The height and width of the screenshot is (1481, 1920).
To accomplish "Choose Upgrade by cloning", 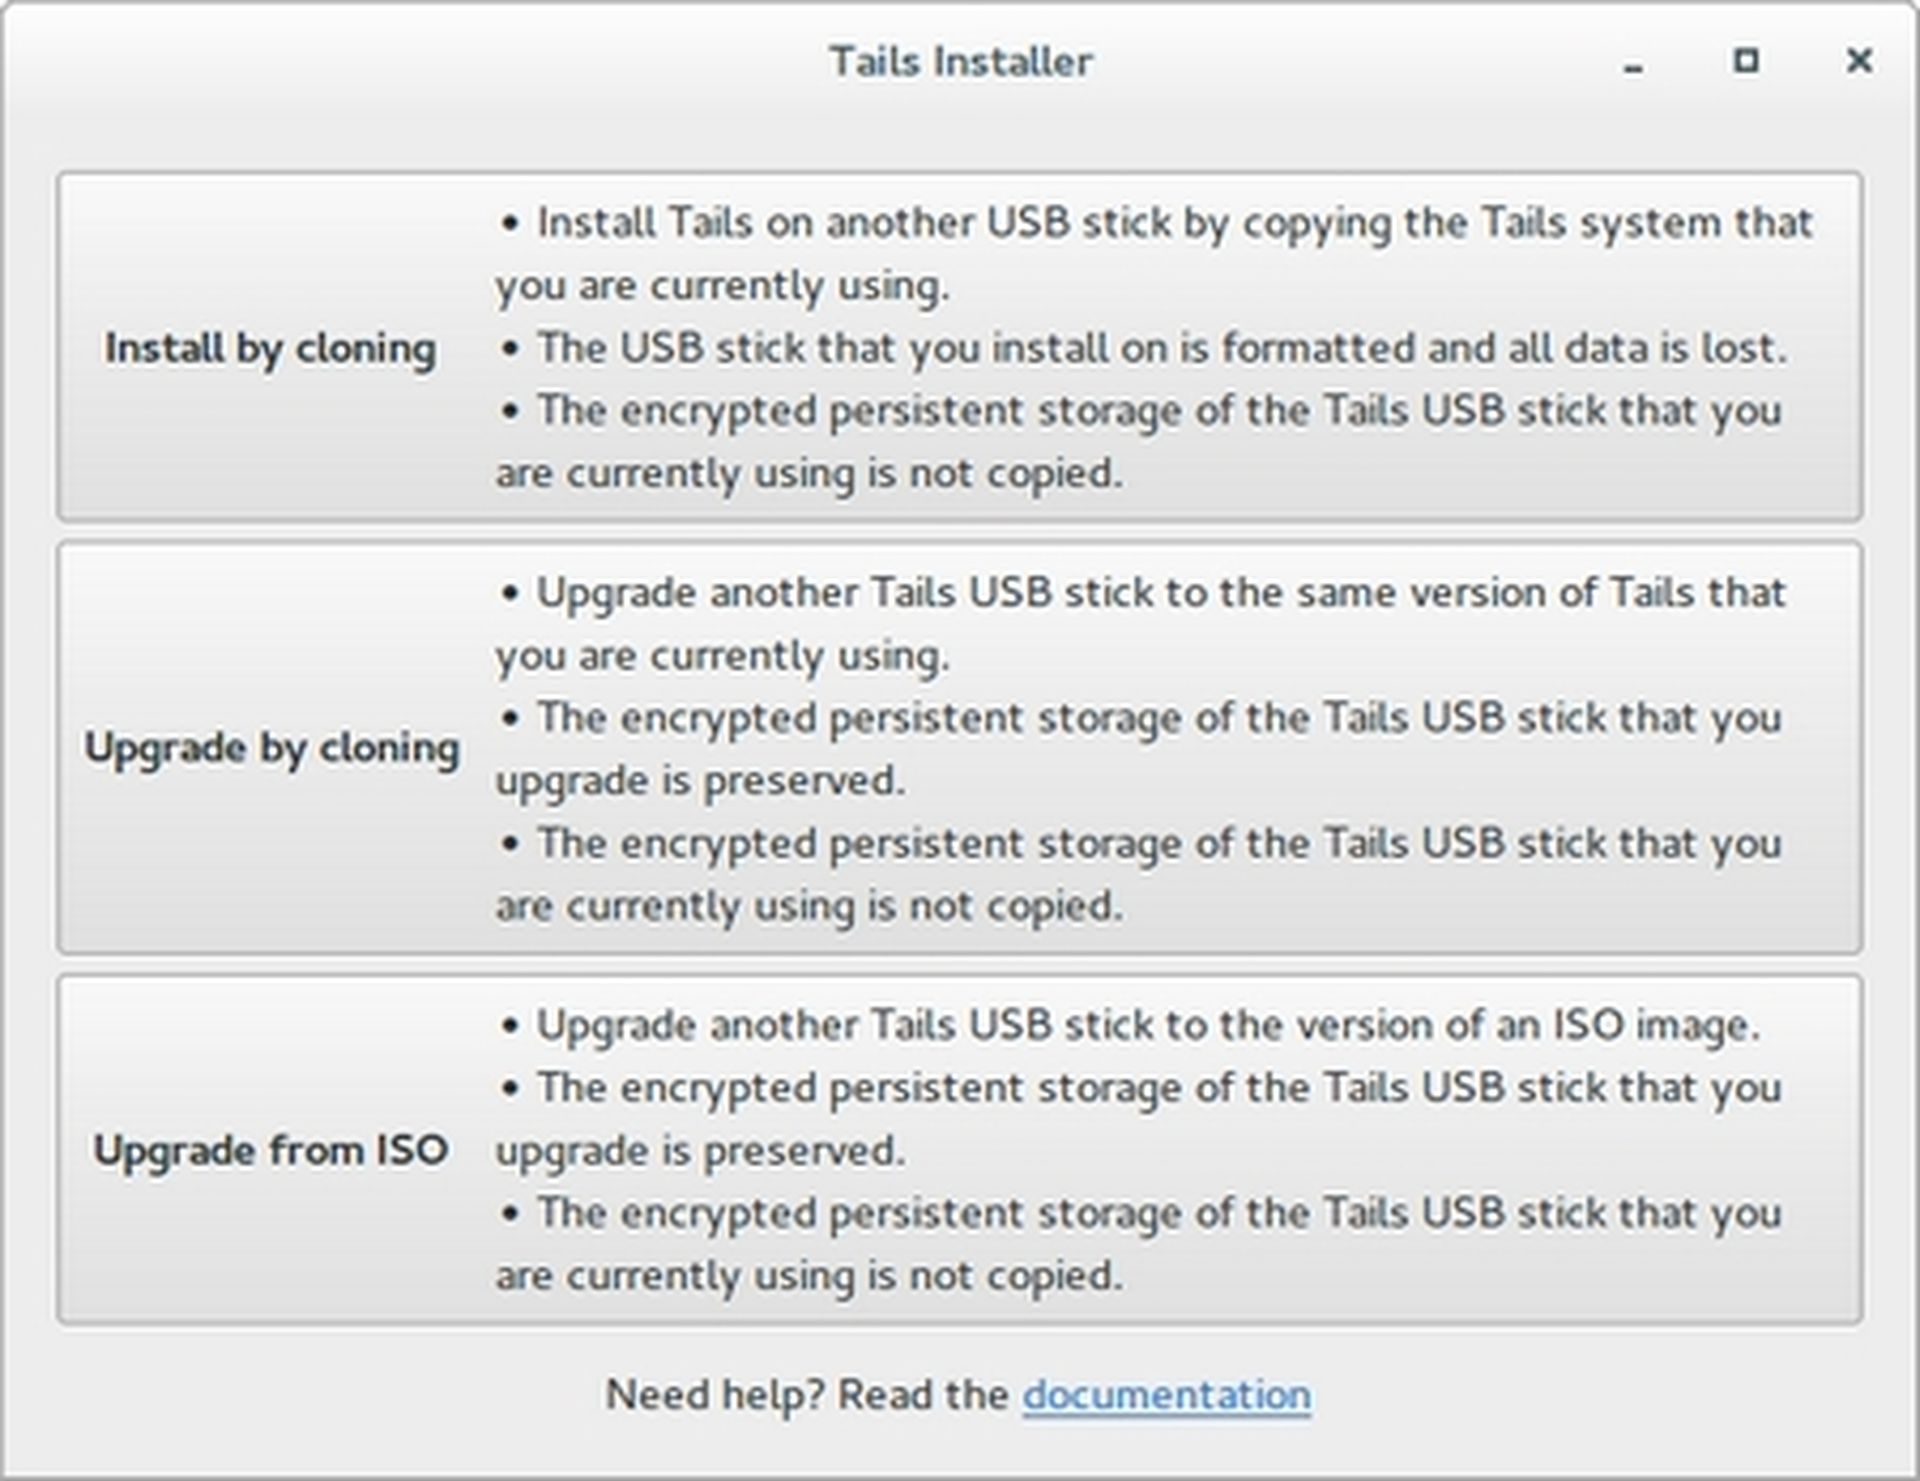I will (x=960, y=747).
